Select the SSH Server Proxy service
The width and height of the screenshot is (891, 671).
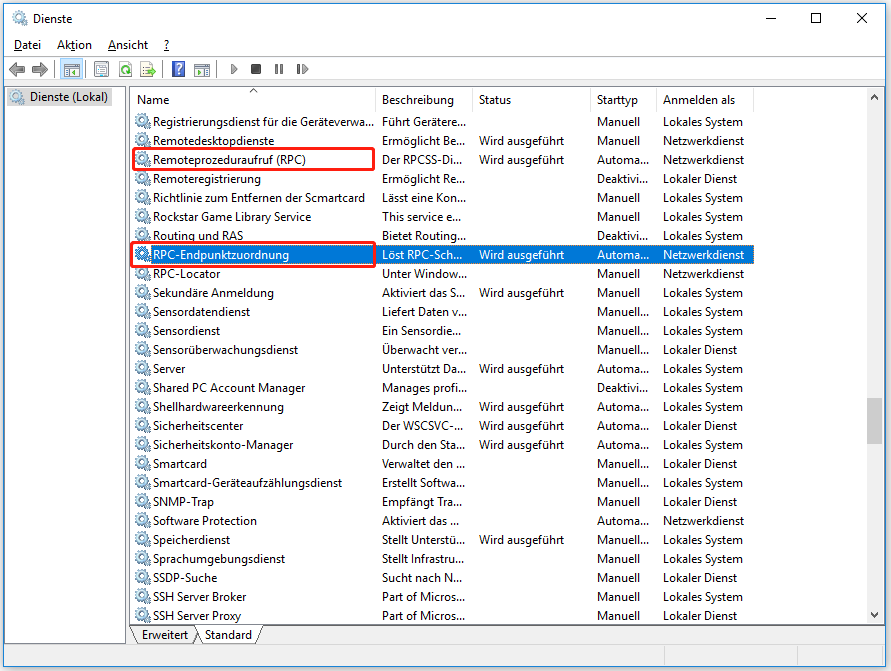197,615
